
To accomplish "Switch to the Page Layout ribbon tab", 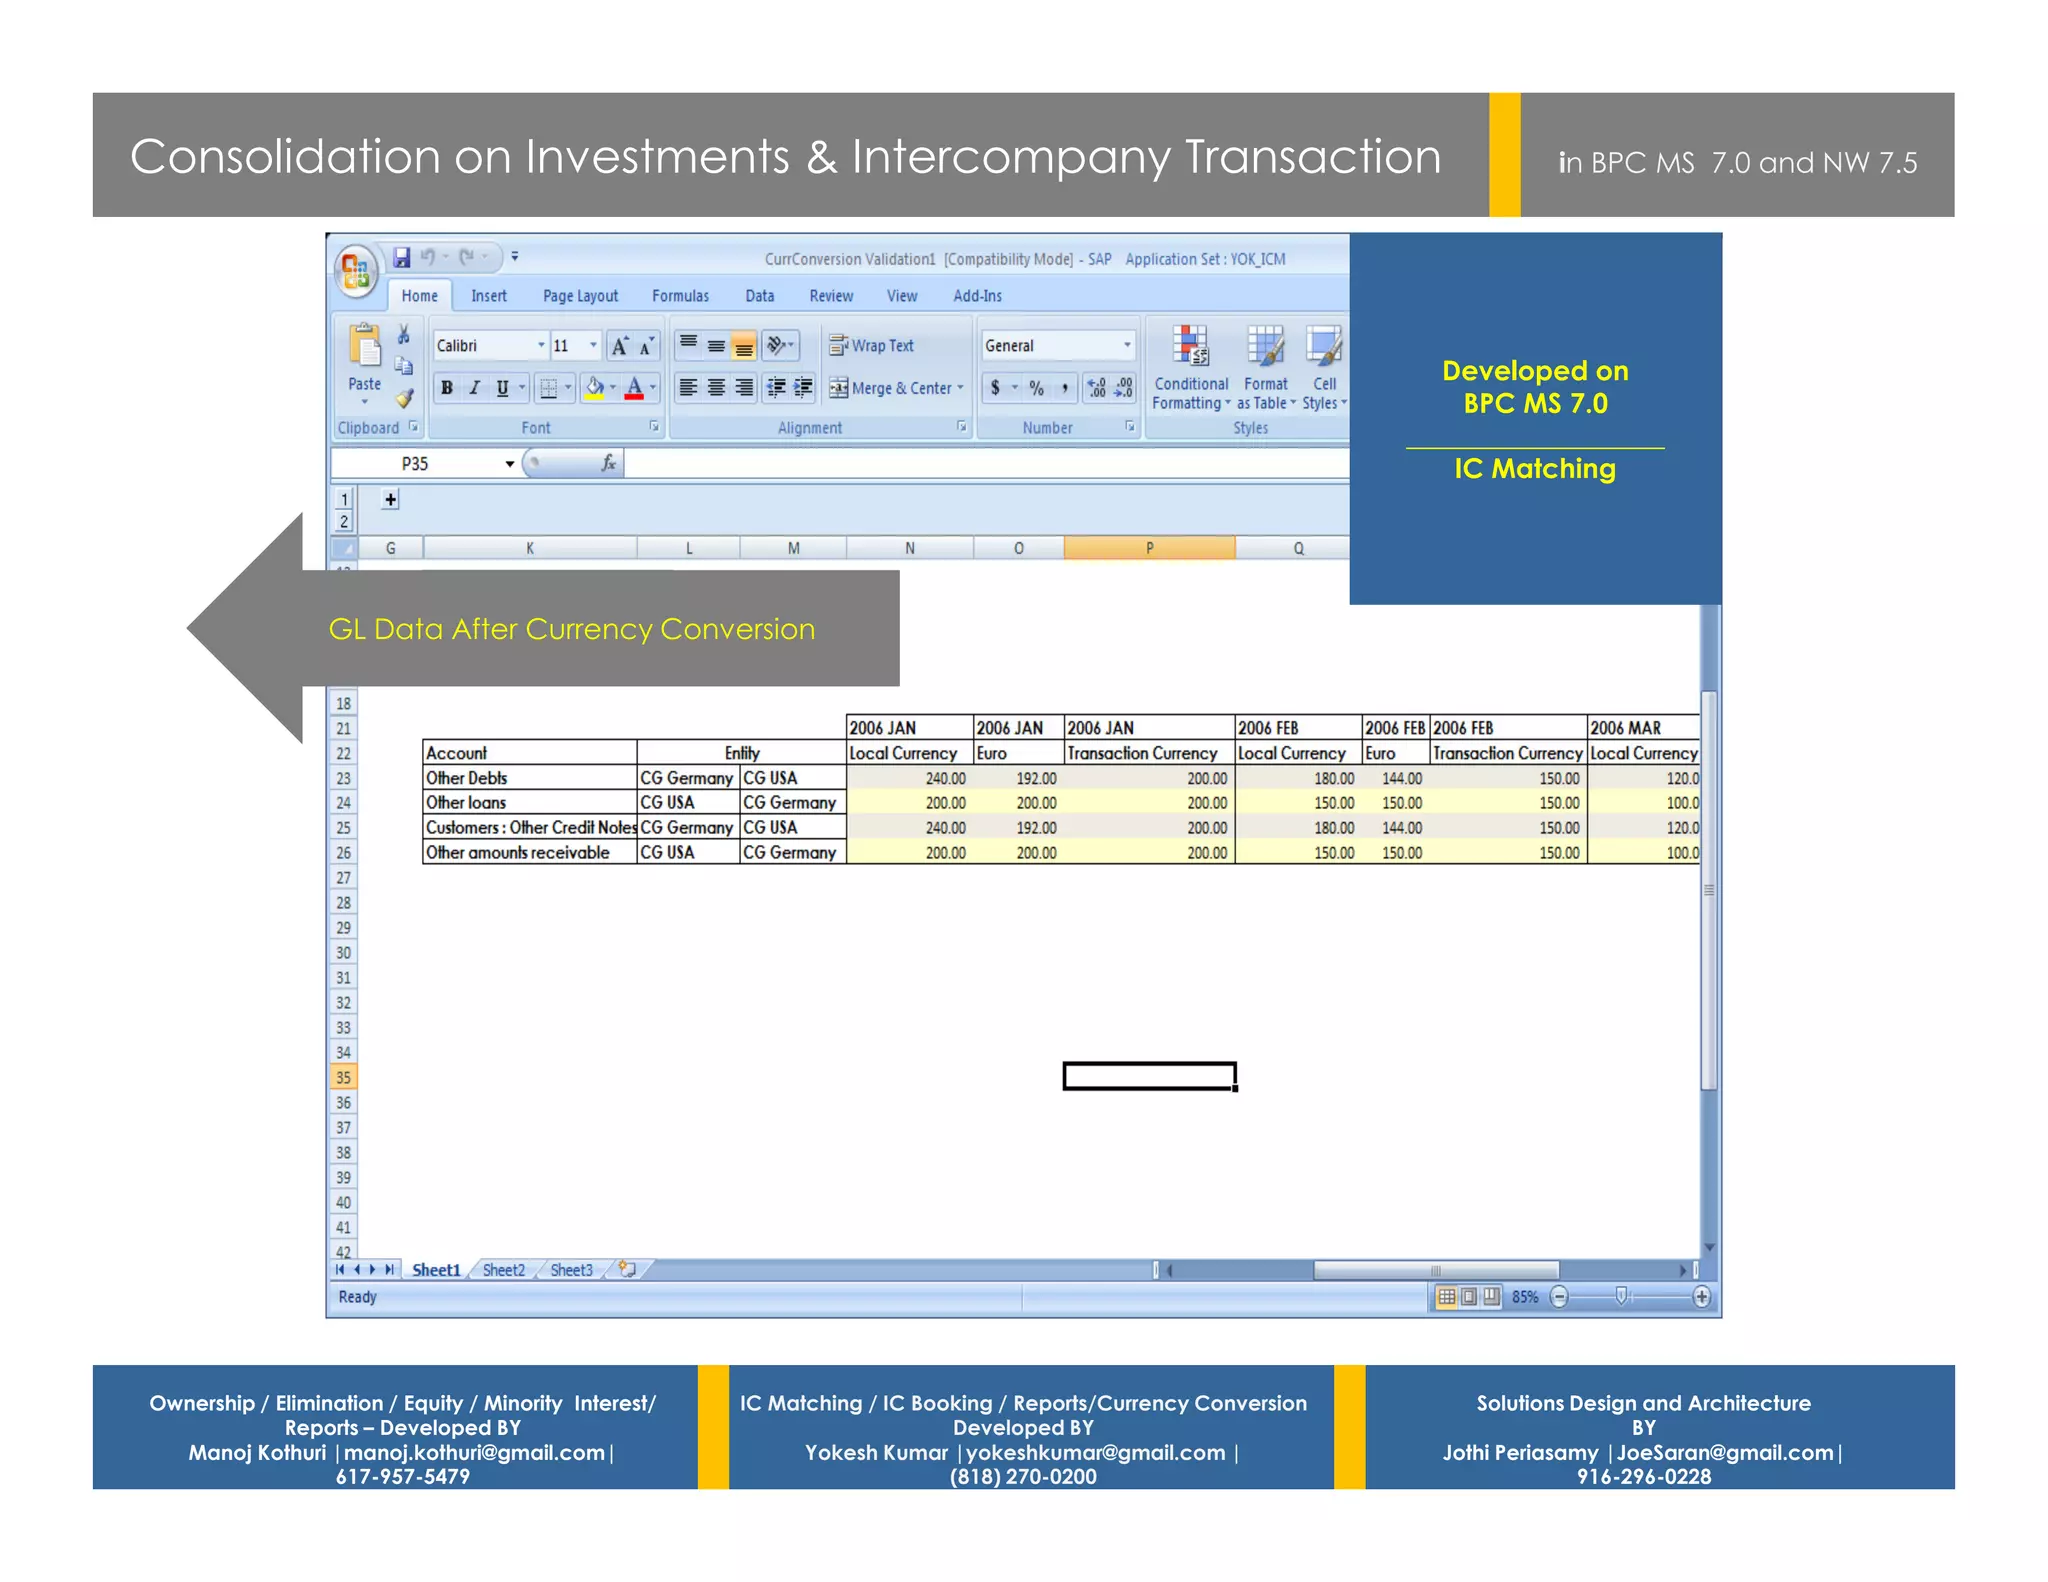I will coord(580,296).
